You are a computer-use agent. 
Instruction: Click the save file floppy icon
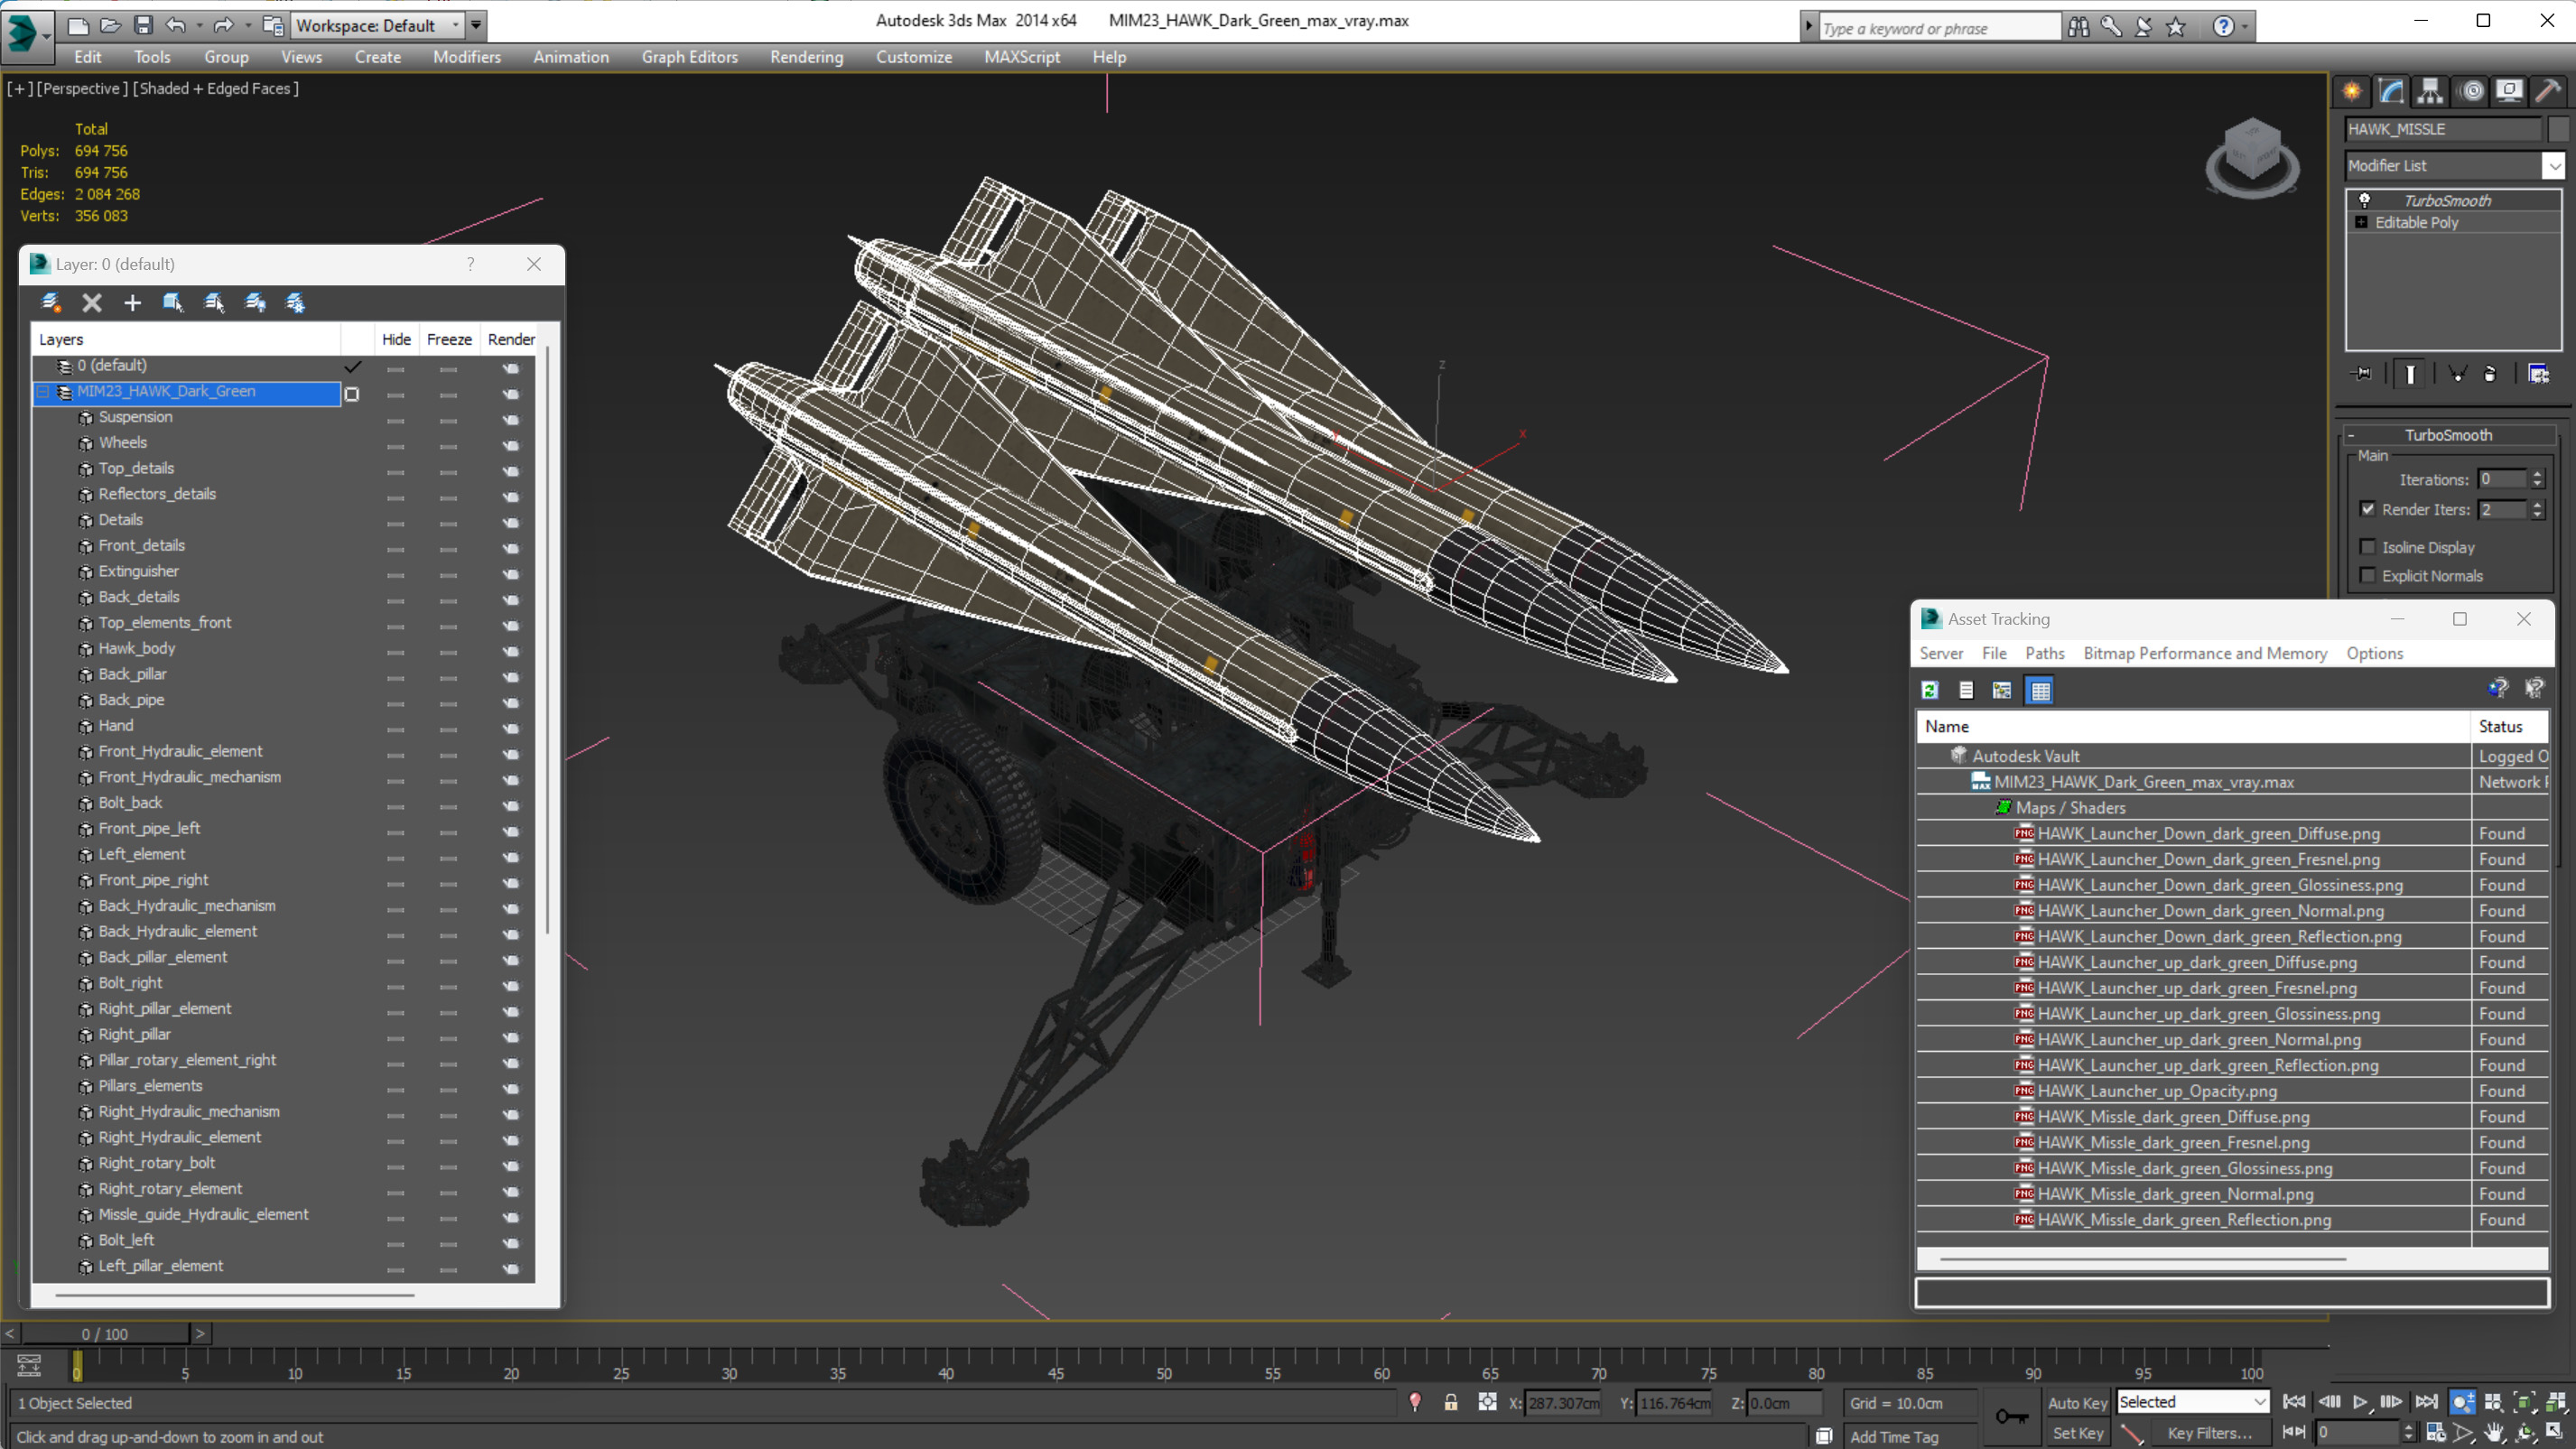pos(143,25)
